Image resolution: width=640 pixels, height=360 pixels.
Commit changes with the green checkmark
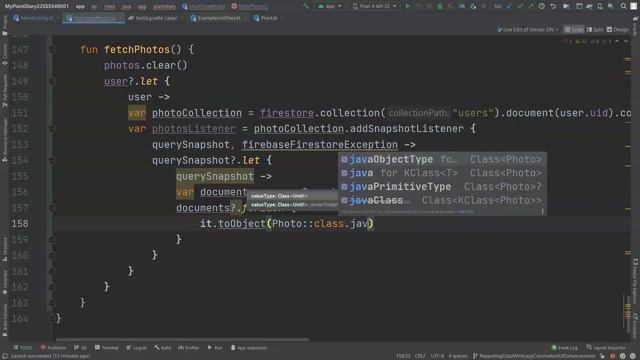pos(520,6)
